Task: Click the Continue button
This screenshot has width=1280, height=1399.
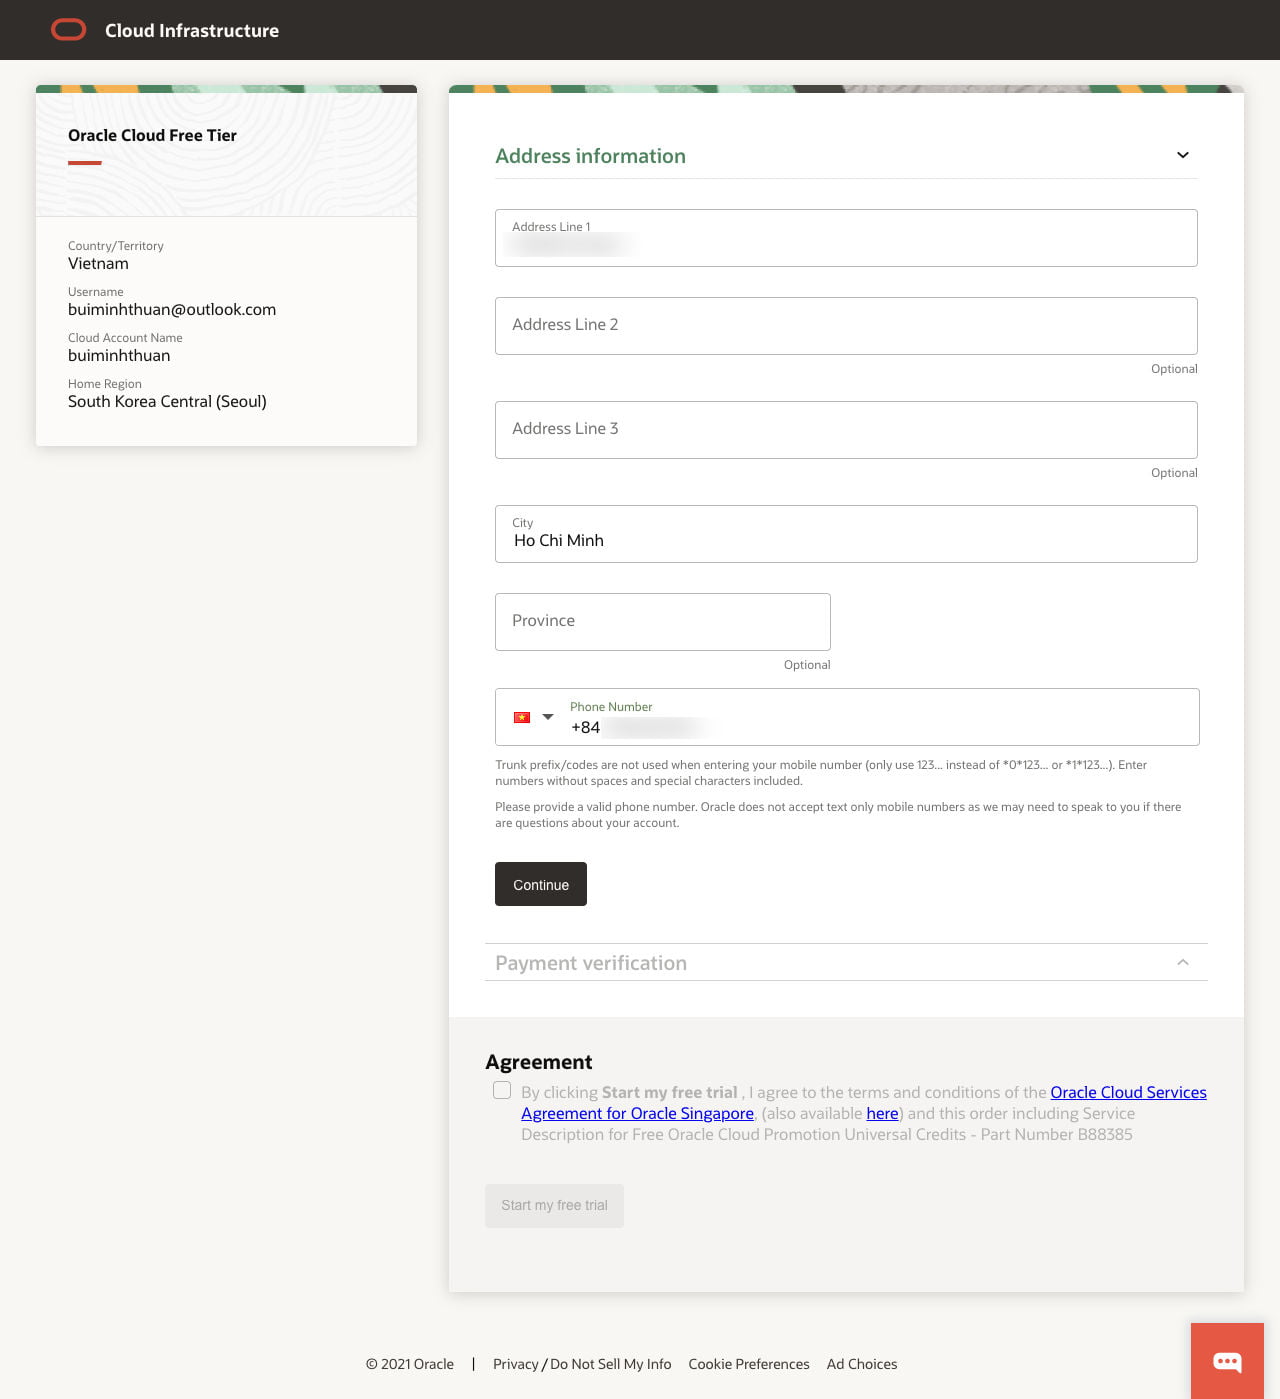Action: click(x=541, y=884)
